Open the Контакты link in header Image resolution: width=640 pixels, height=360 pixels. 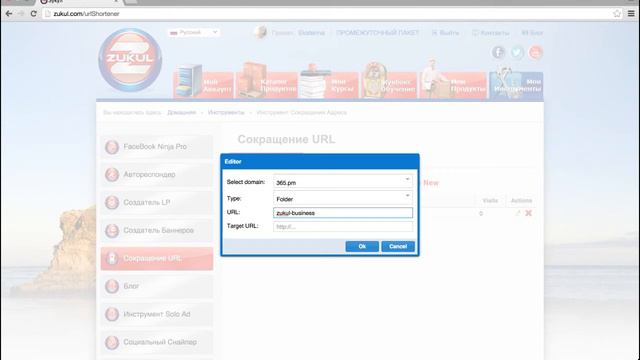[x=491, y=33]
